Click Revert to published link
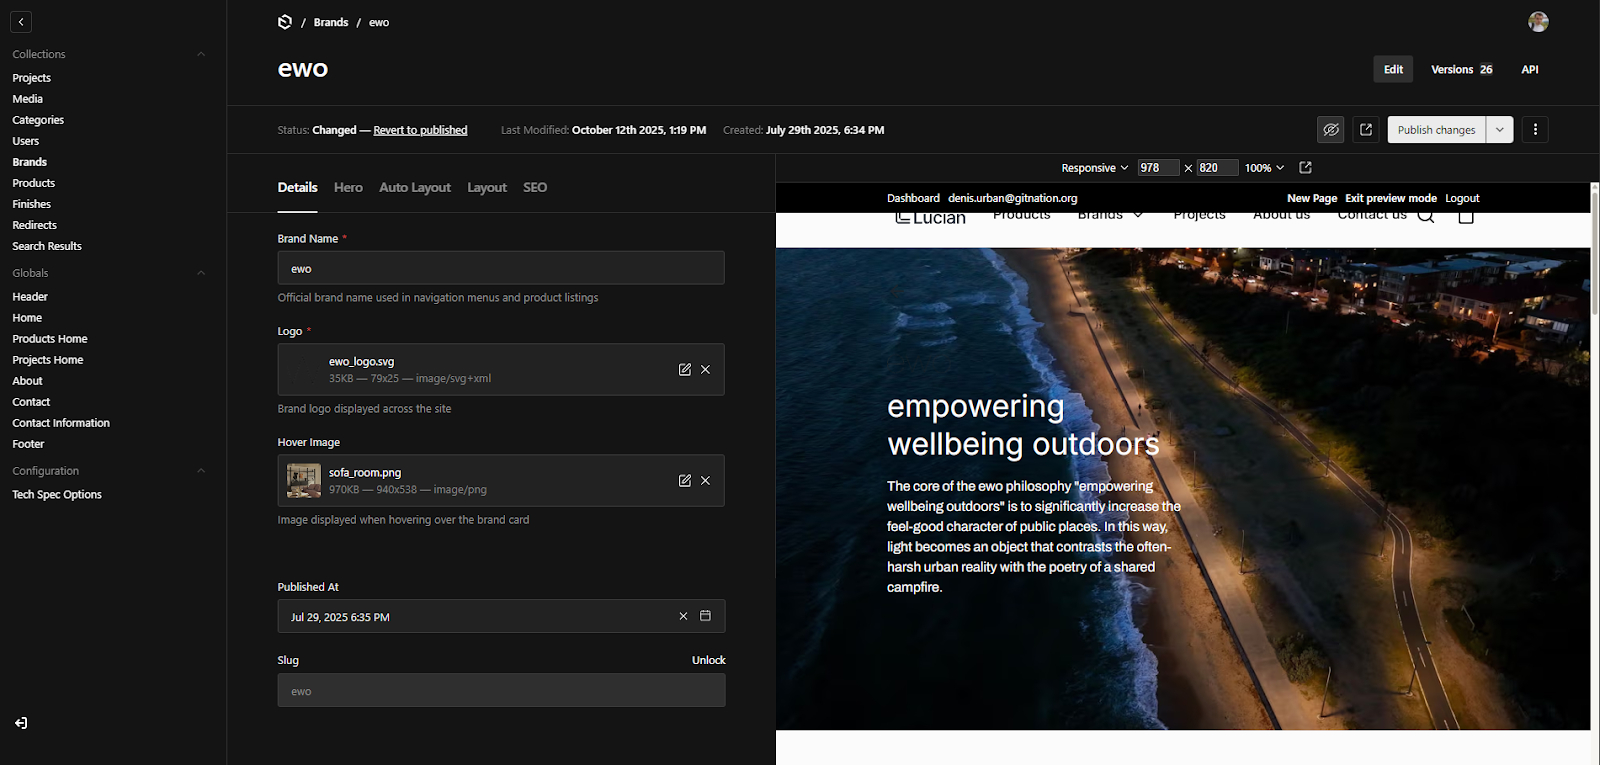Image resolution: width=1600 pixels, height=765 pixels. [x=420, y=130]
